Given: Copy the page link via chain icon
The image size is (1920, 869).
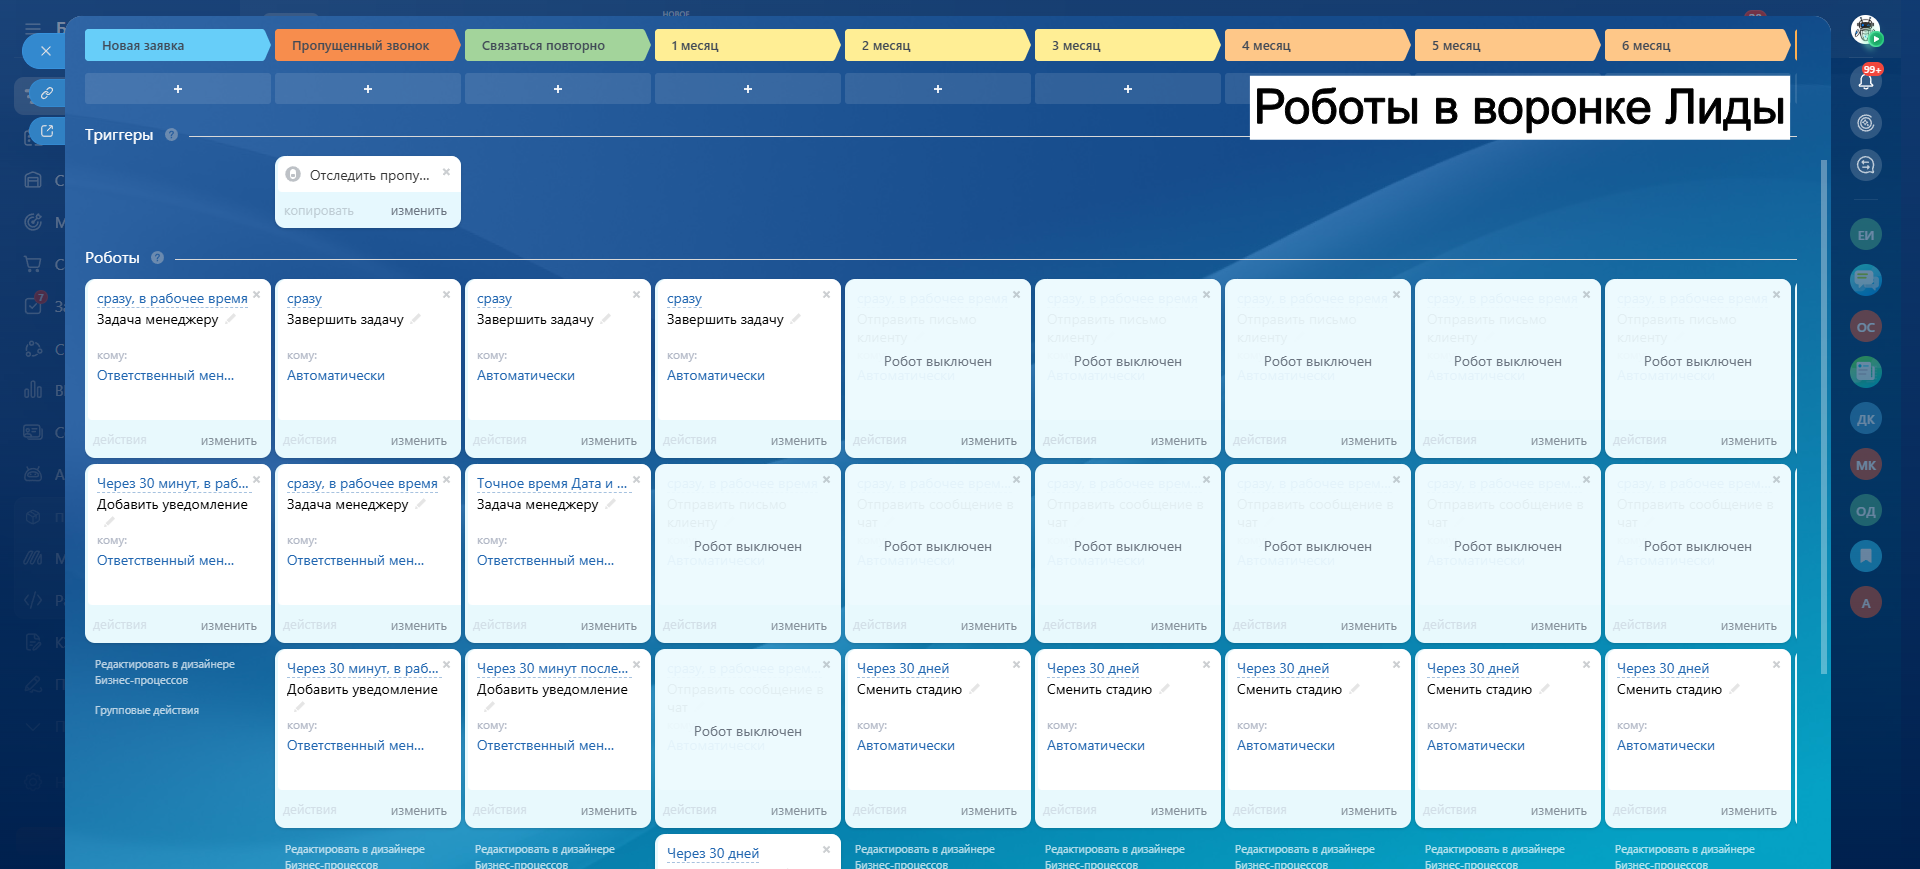Looking at the screenshot, I should (x=46, y=93).
